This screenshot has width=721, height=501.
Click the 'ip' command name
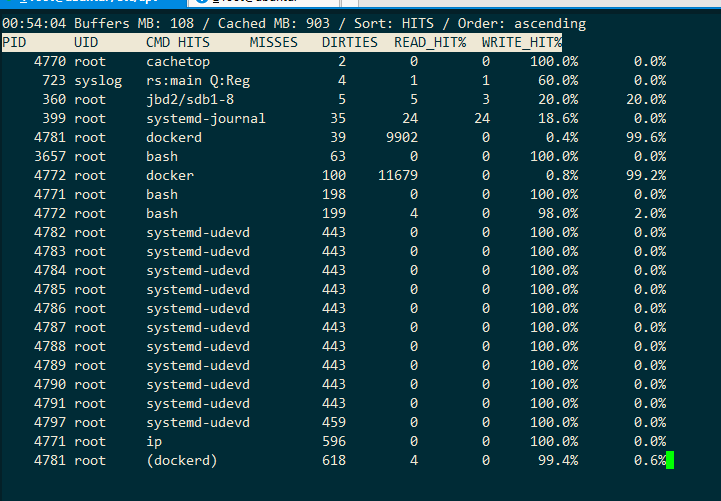point(154,442)
